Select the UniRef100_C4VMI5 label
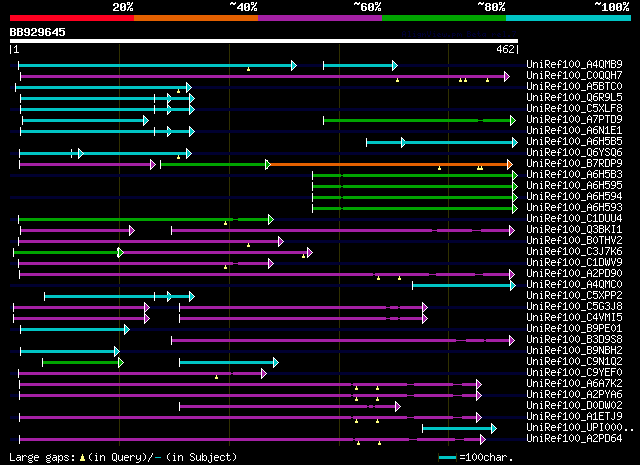Screen dimensions: 640x465 (574, 318)
